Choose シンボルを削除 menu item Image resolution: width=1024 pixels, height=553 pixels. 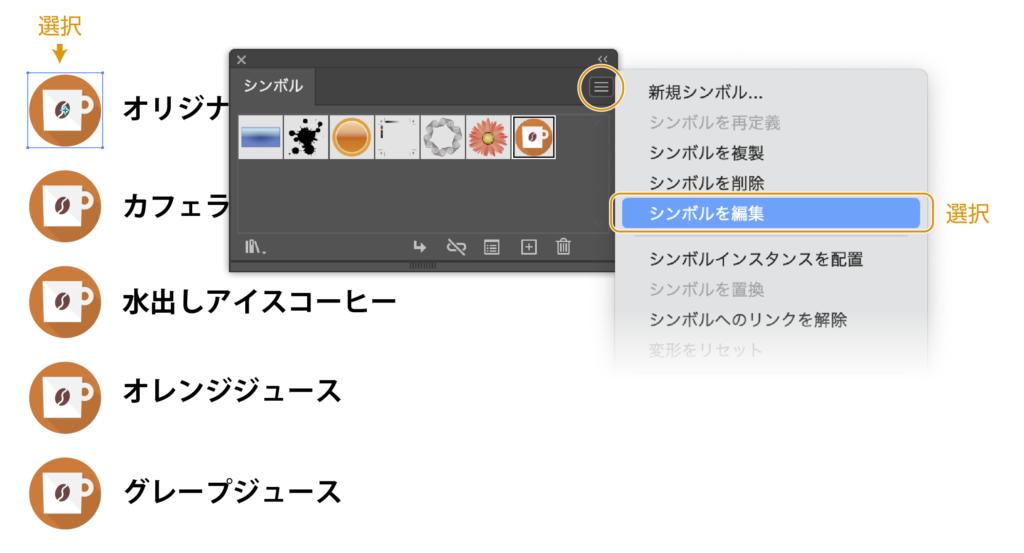click(706, 183)
